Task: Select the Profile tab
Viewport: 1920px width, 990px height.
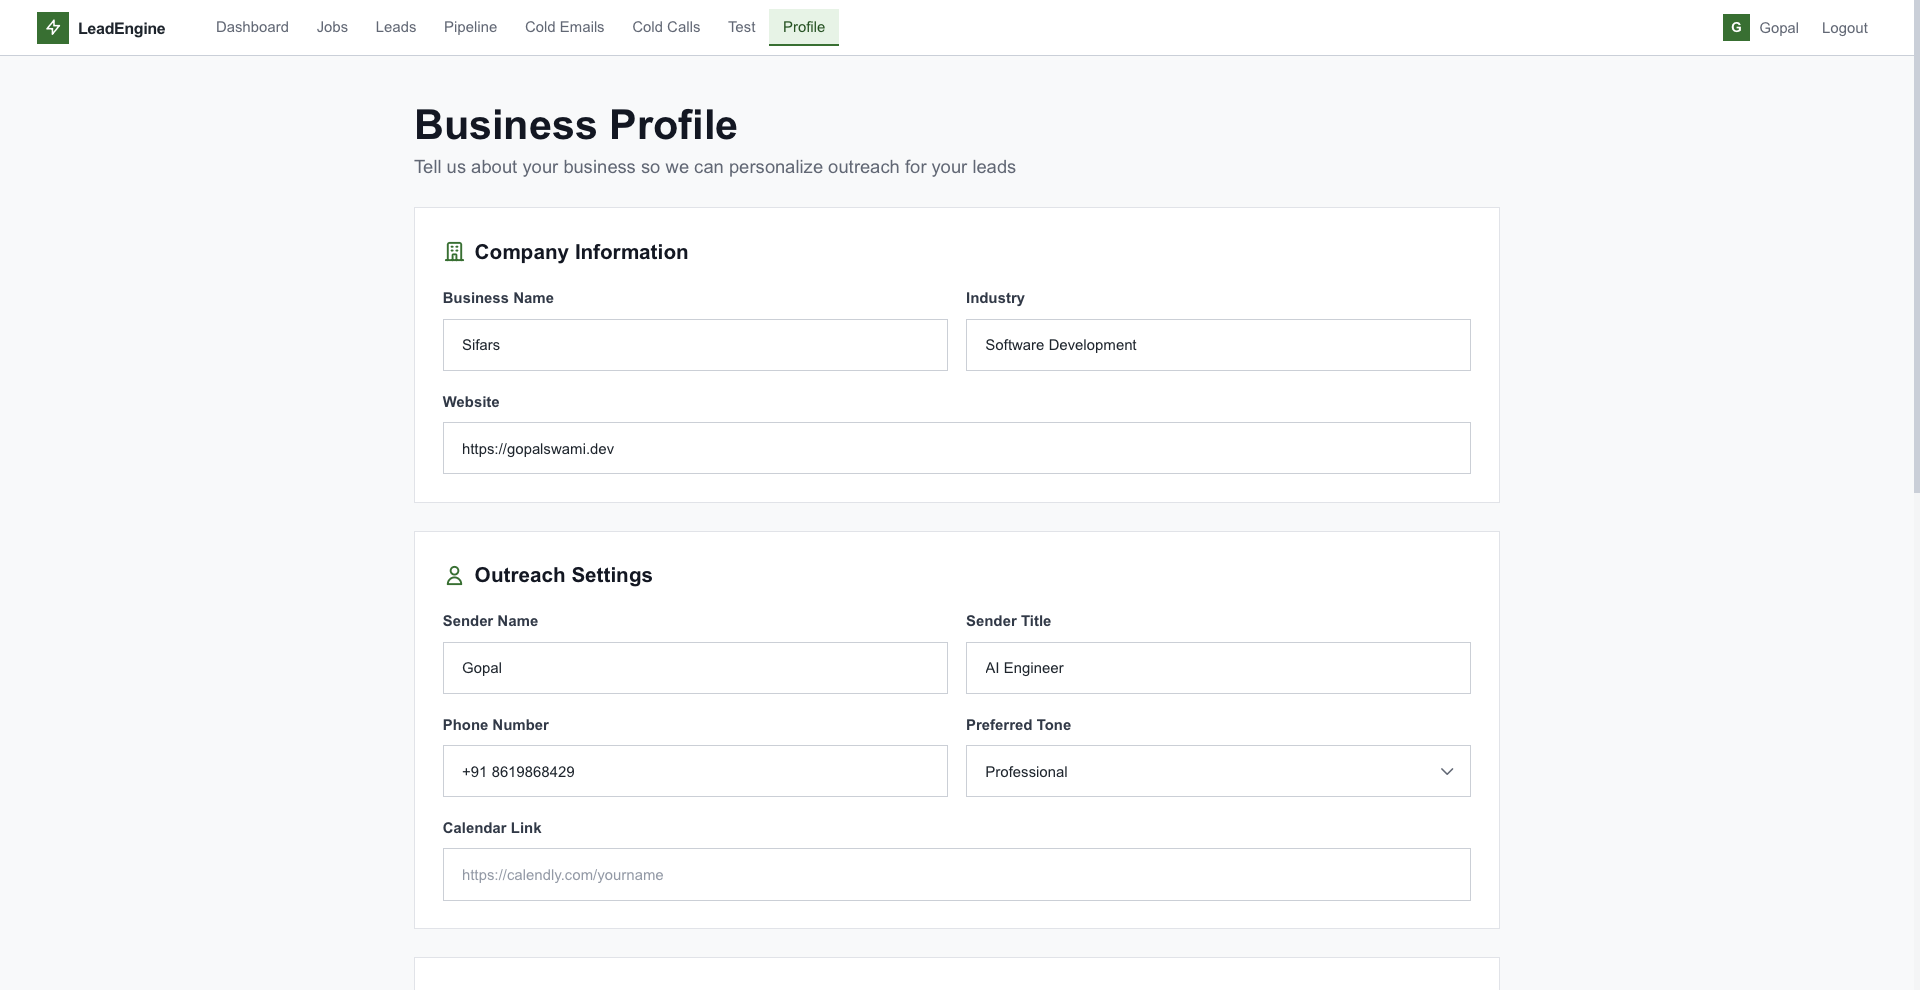Action: (x=803, y=27)
